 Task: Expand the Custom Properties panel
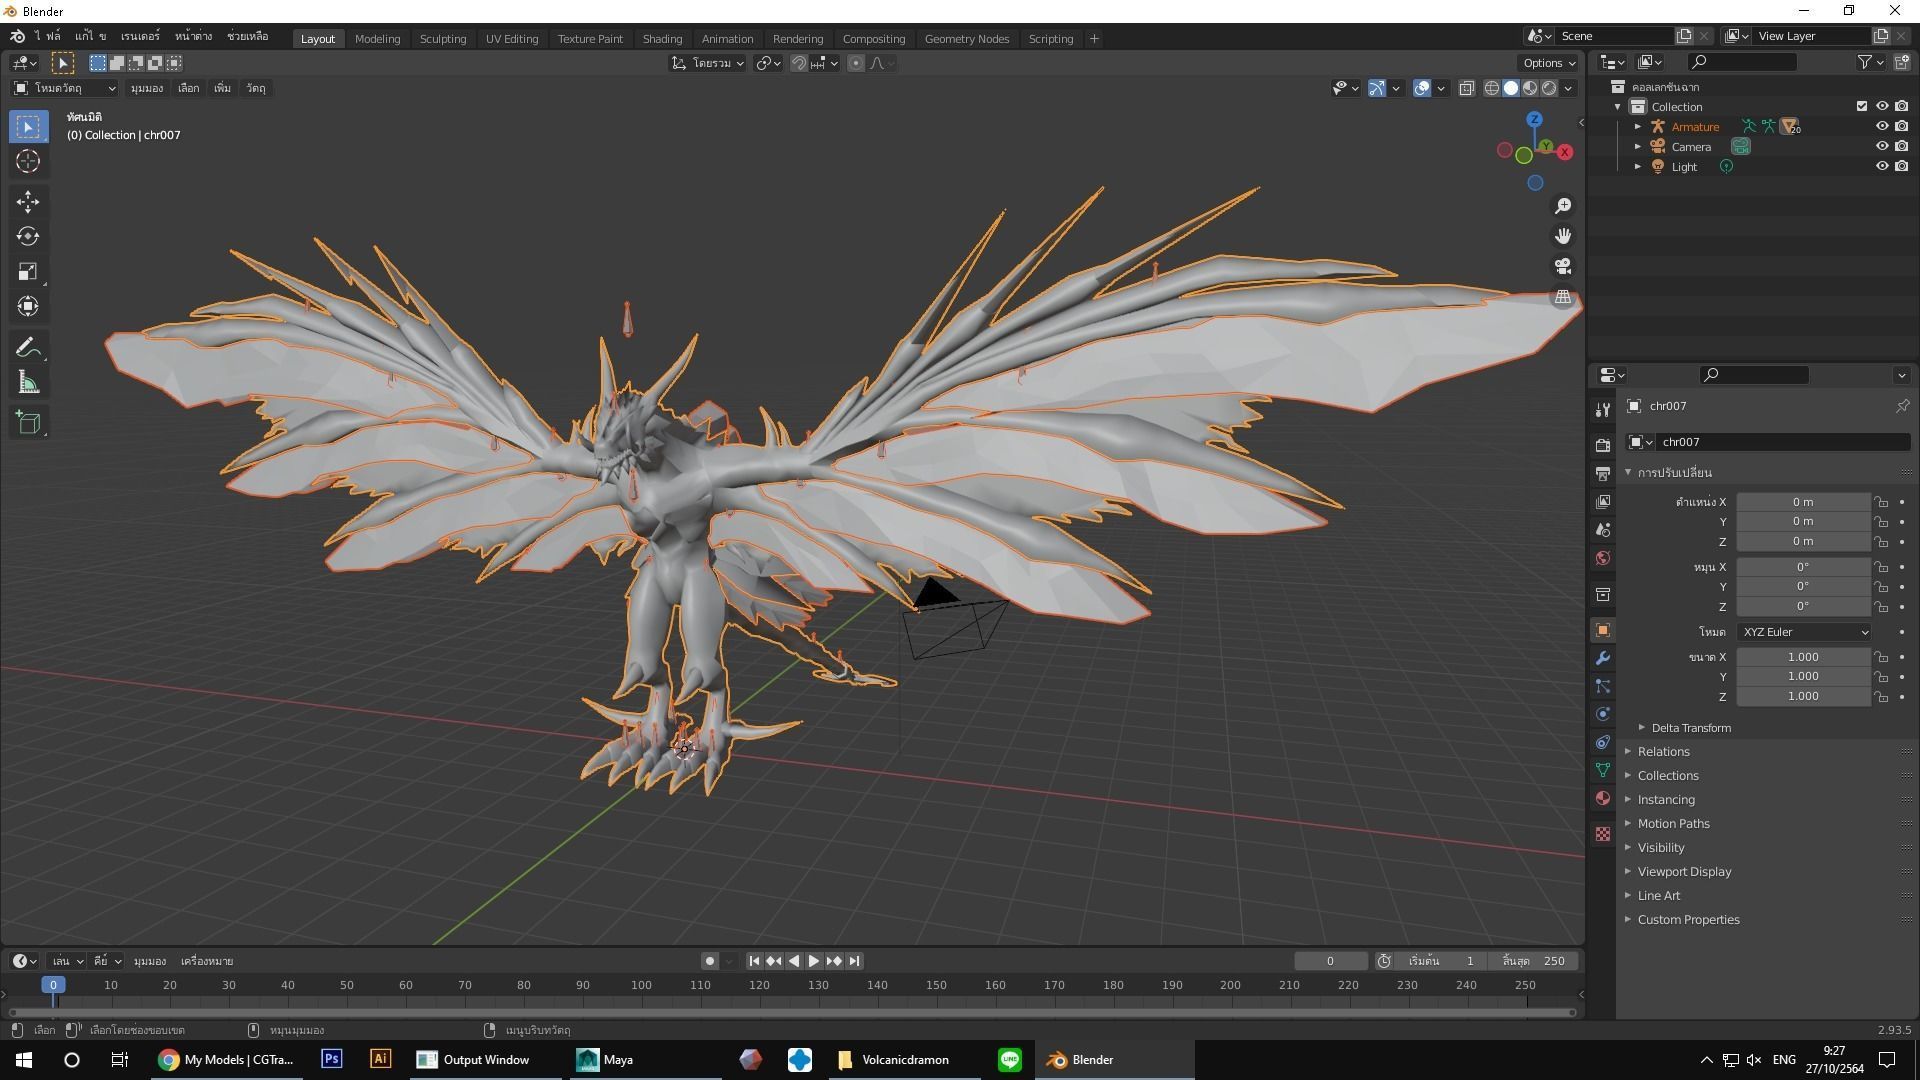[x=1689, y=920]
